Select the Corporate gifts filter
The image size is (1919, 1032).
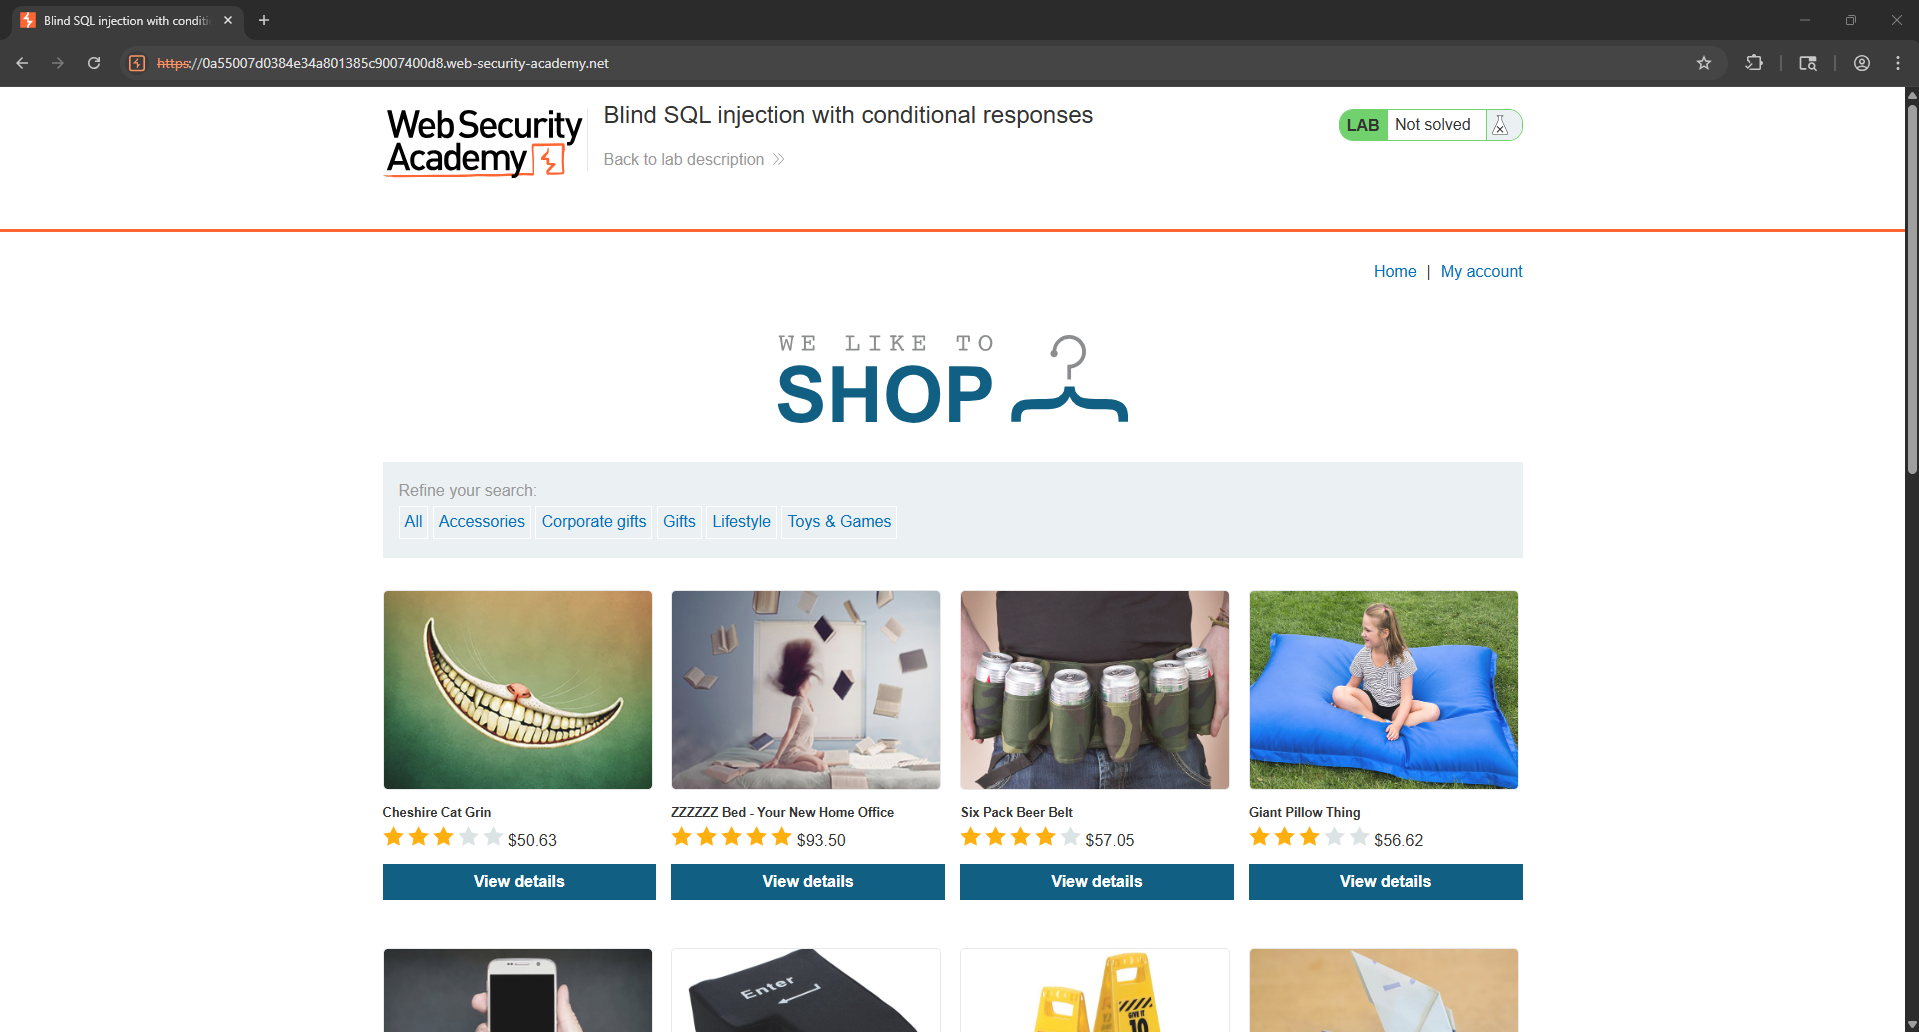click(x=594, y=522)
